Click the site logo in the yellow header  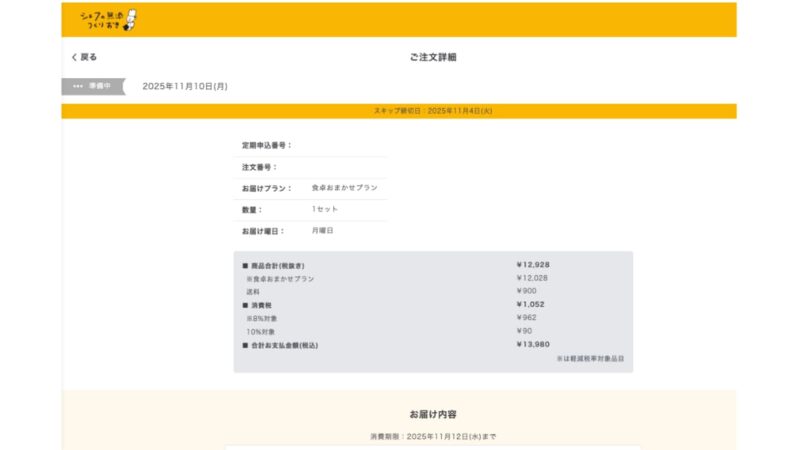108,20
